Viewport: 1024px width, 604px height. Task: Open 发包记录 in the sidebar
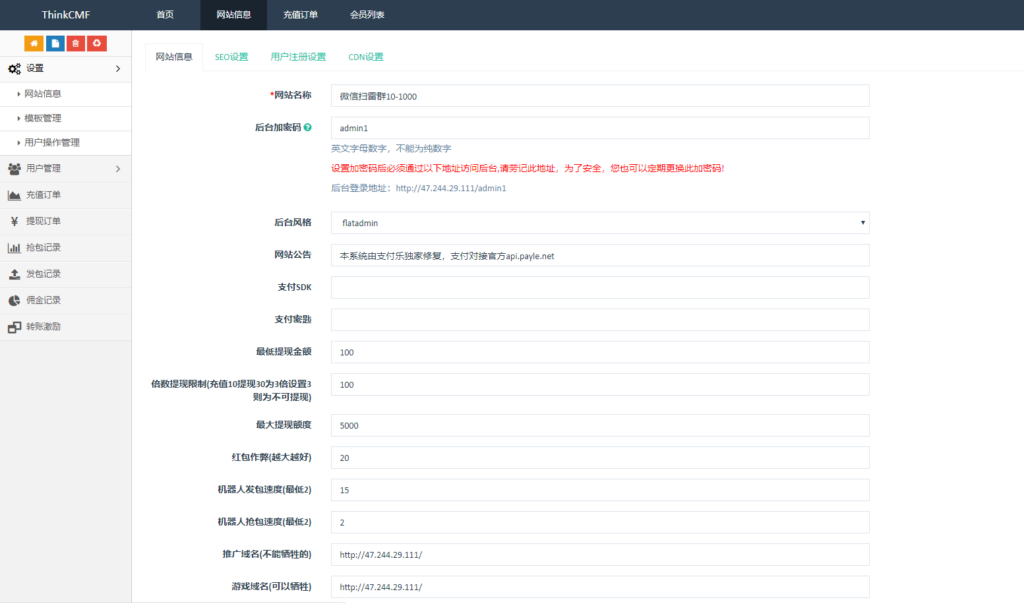point(43,274)
